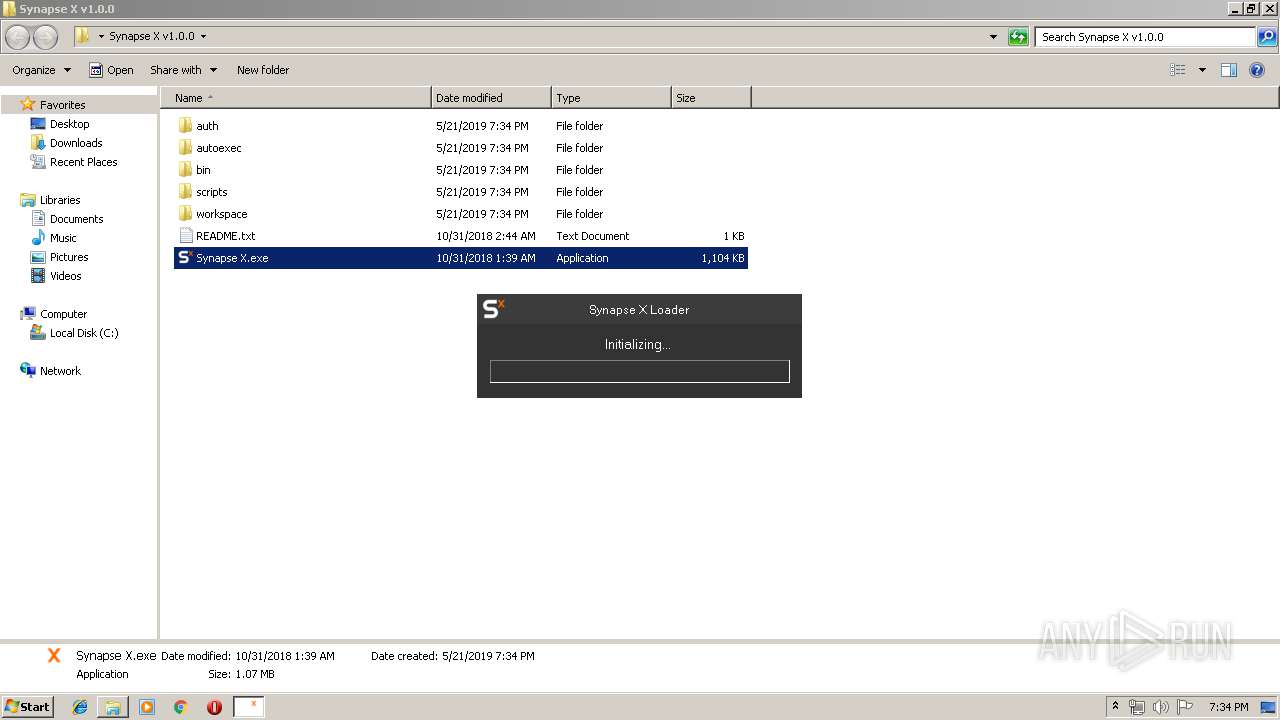Show hidden tray icons arrow

point(1116,707)
